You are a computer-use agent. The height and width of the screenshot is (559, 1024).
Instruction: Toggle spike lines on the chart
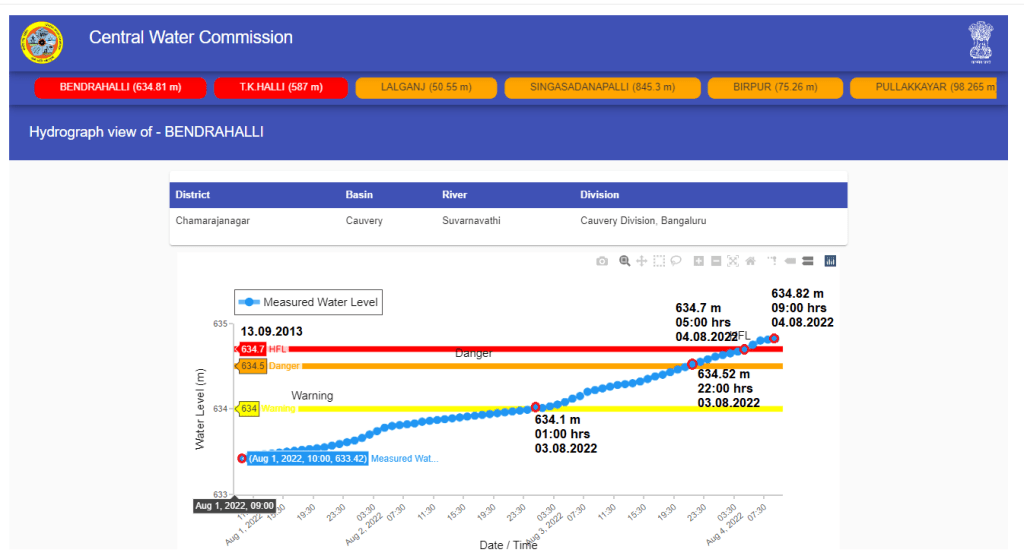point(772,261)
